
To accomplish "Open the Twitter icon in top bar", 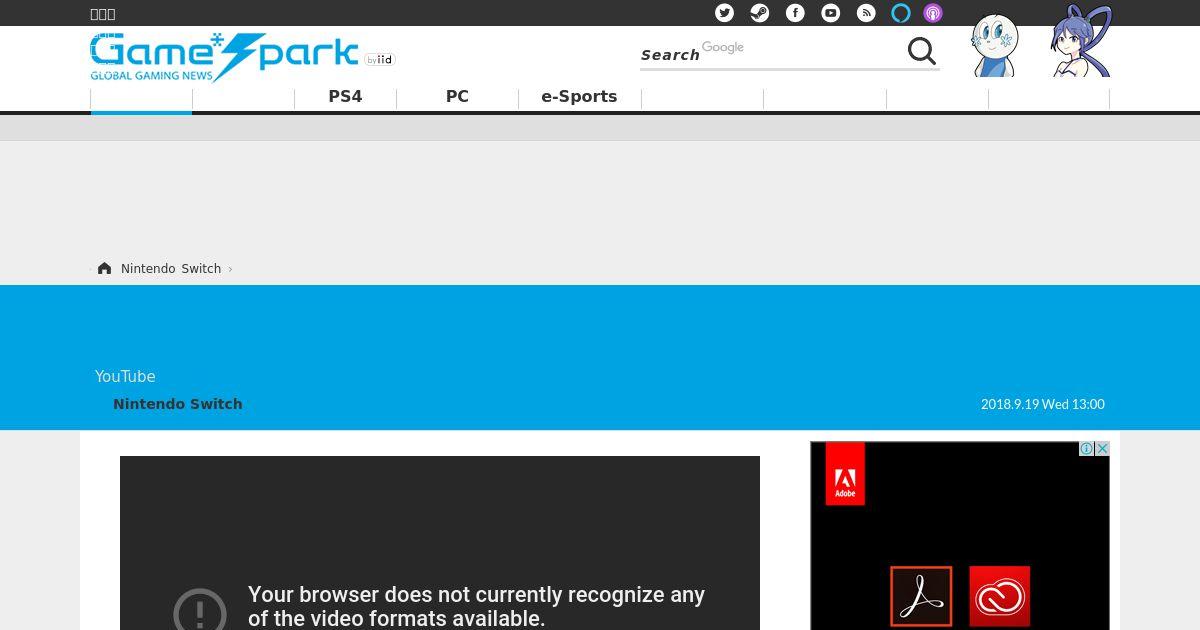I will coord(724,13).
